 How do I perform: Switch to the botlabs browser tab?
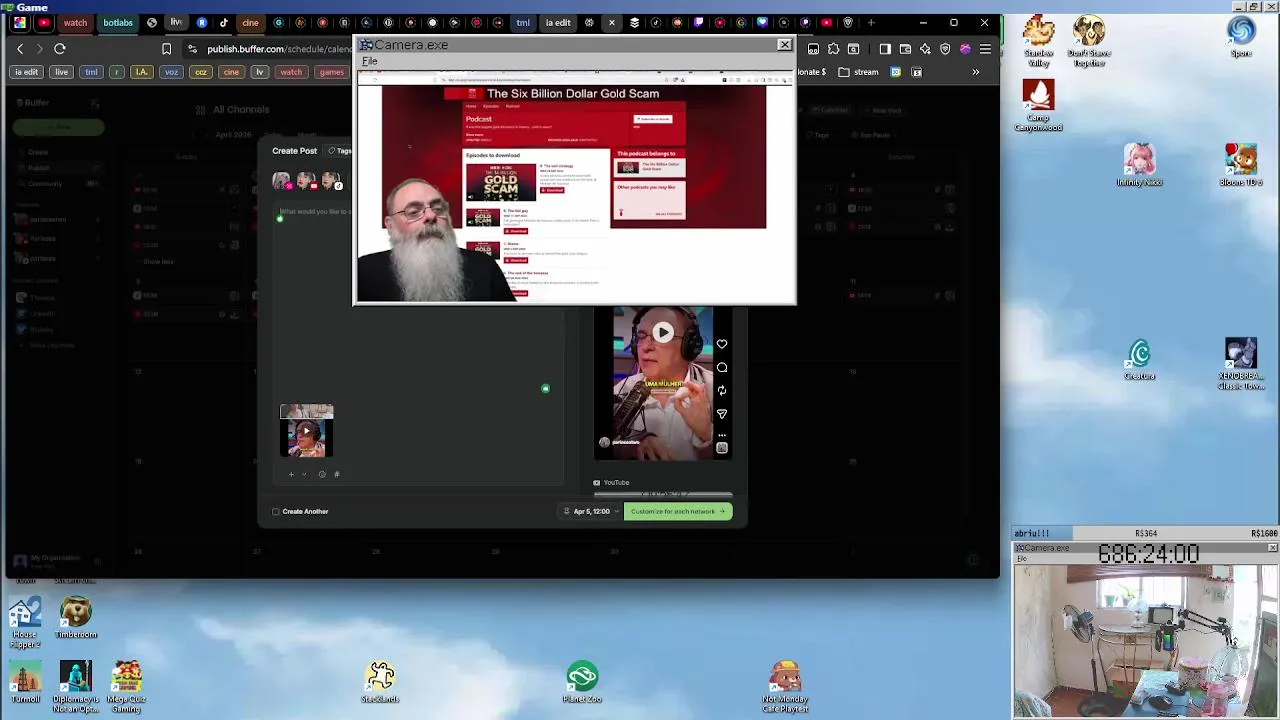pos(117,22)
